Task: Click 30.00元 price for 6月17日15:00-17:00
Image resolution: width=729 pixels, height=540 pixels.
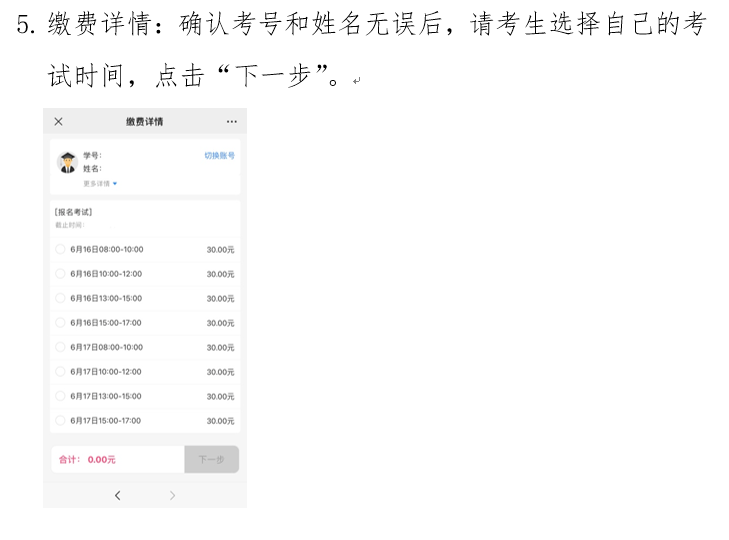Action: point(220,421)
